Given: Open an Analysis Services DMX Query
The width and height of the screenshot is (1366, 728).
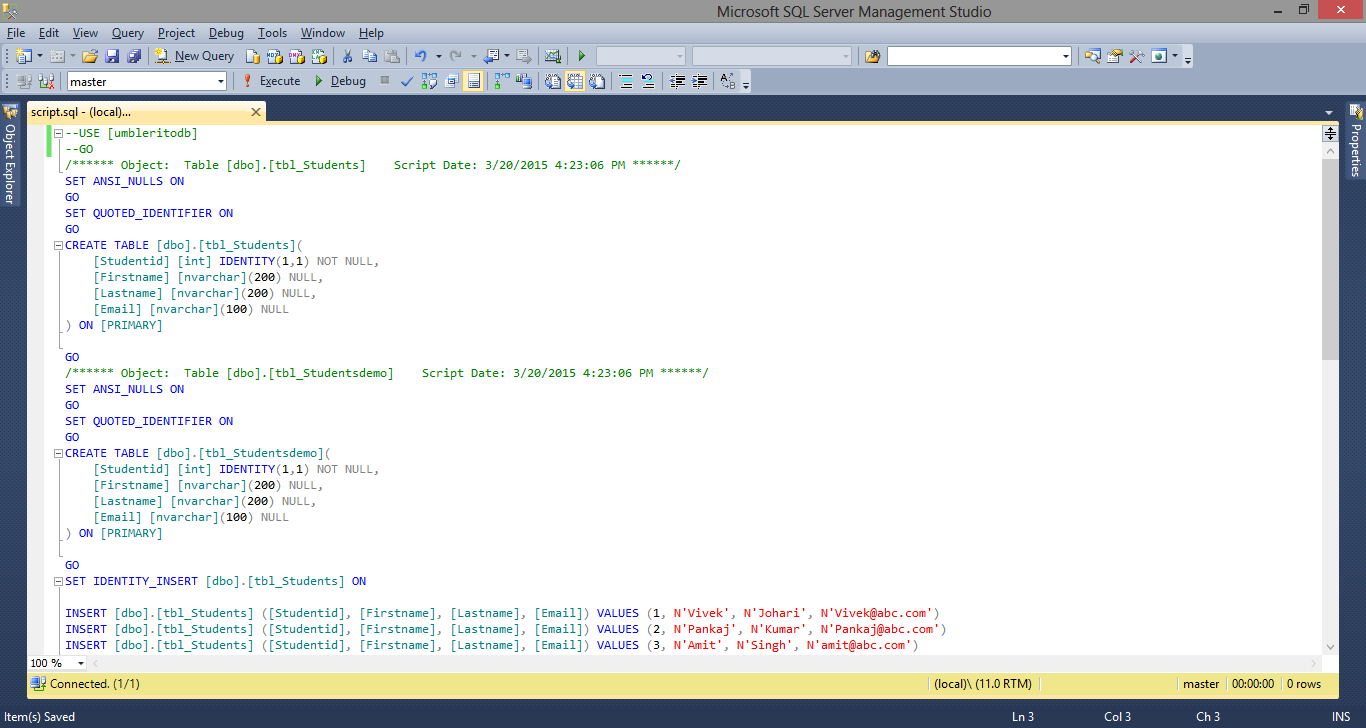Looking at the screenshot, I should (x=297, y=56).
